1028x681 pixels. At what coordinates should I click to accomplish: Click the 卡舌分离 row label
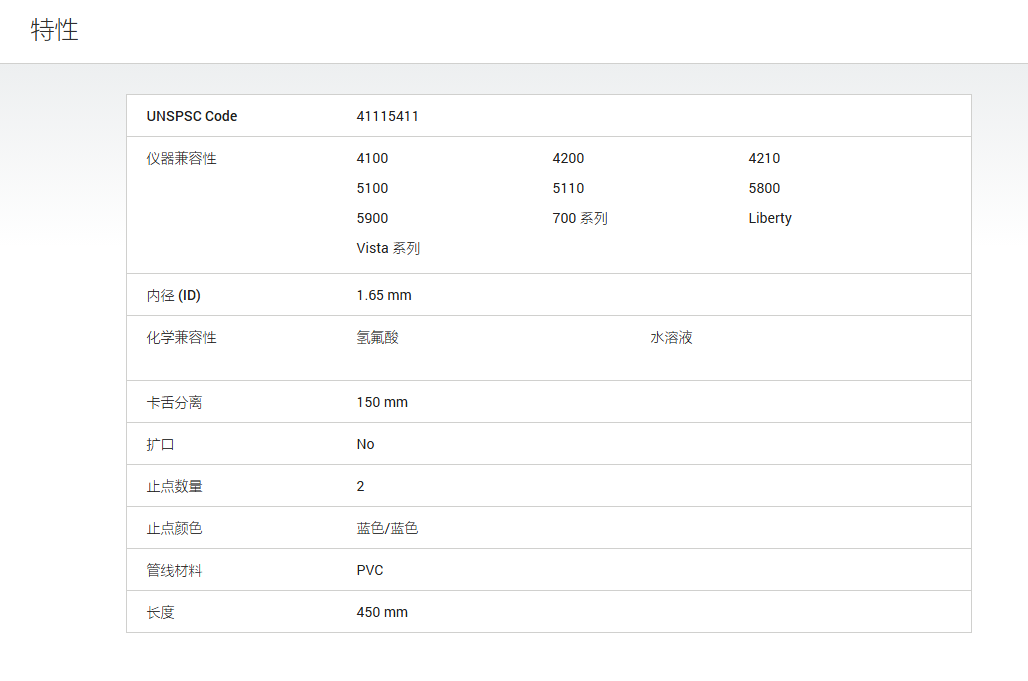click(x=174, y=402)
